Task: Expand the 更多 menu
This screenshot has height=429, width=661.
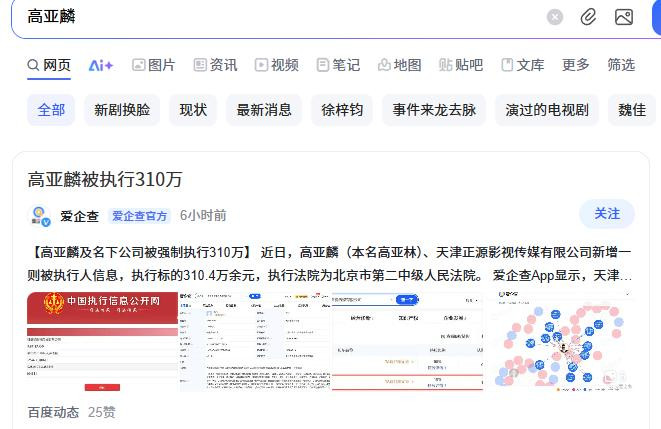Action: point(575,65)
